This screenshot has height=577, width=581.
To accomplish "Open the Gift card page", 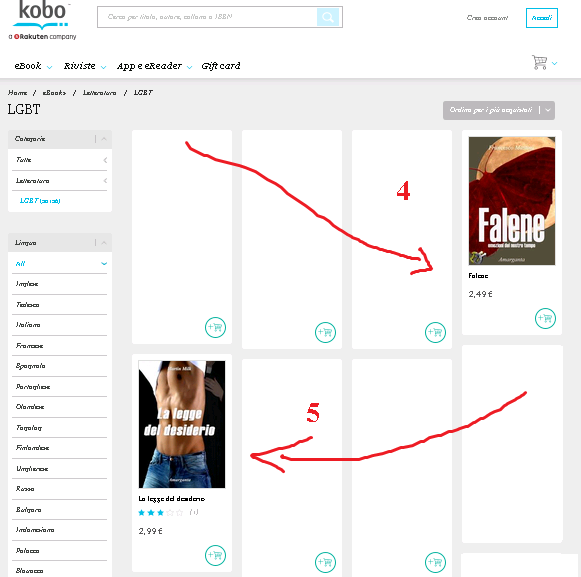I will tap(221, 66).
